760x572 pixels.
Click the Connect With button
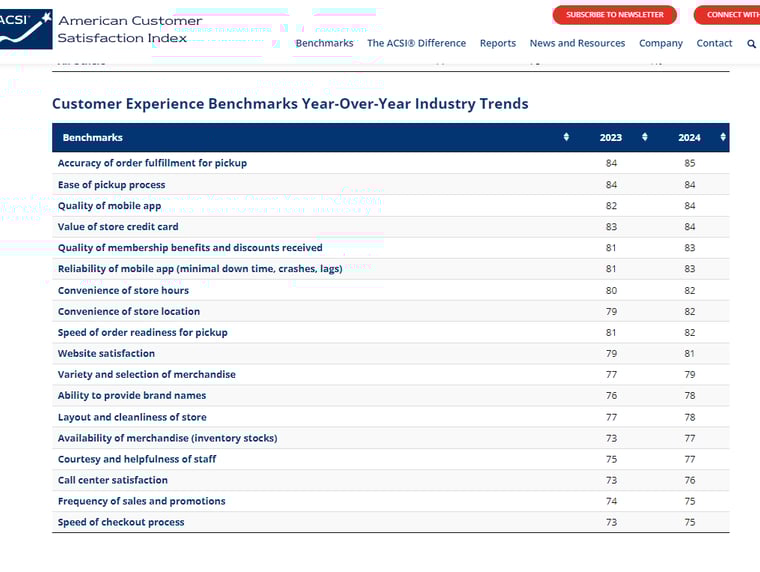[x=727, y=15]
